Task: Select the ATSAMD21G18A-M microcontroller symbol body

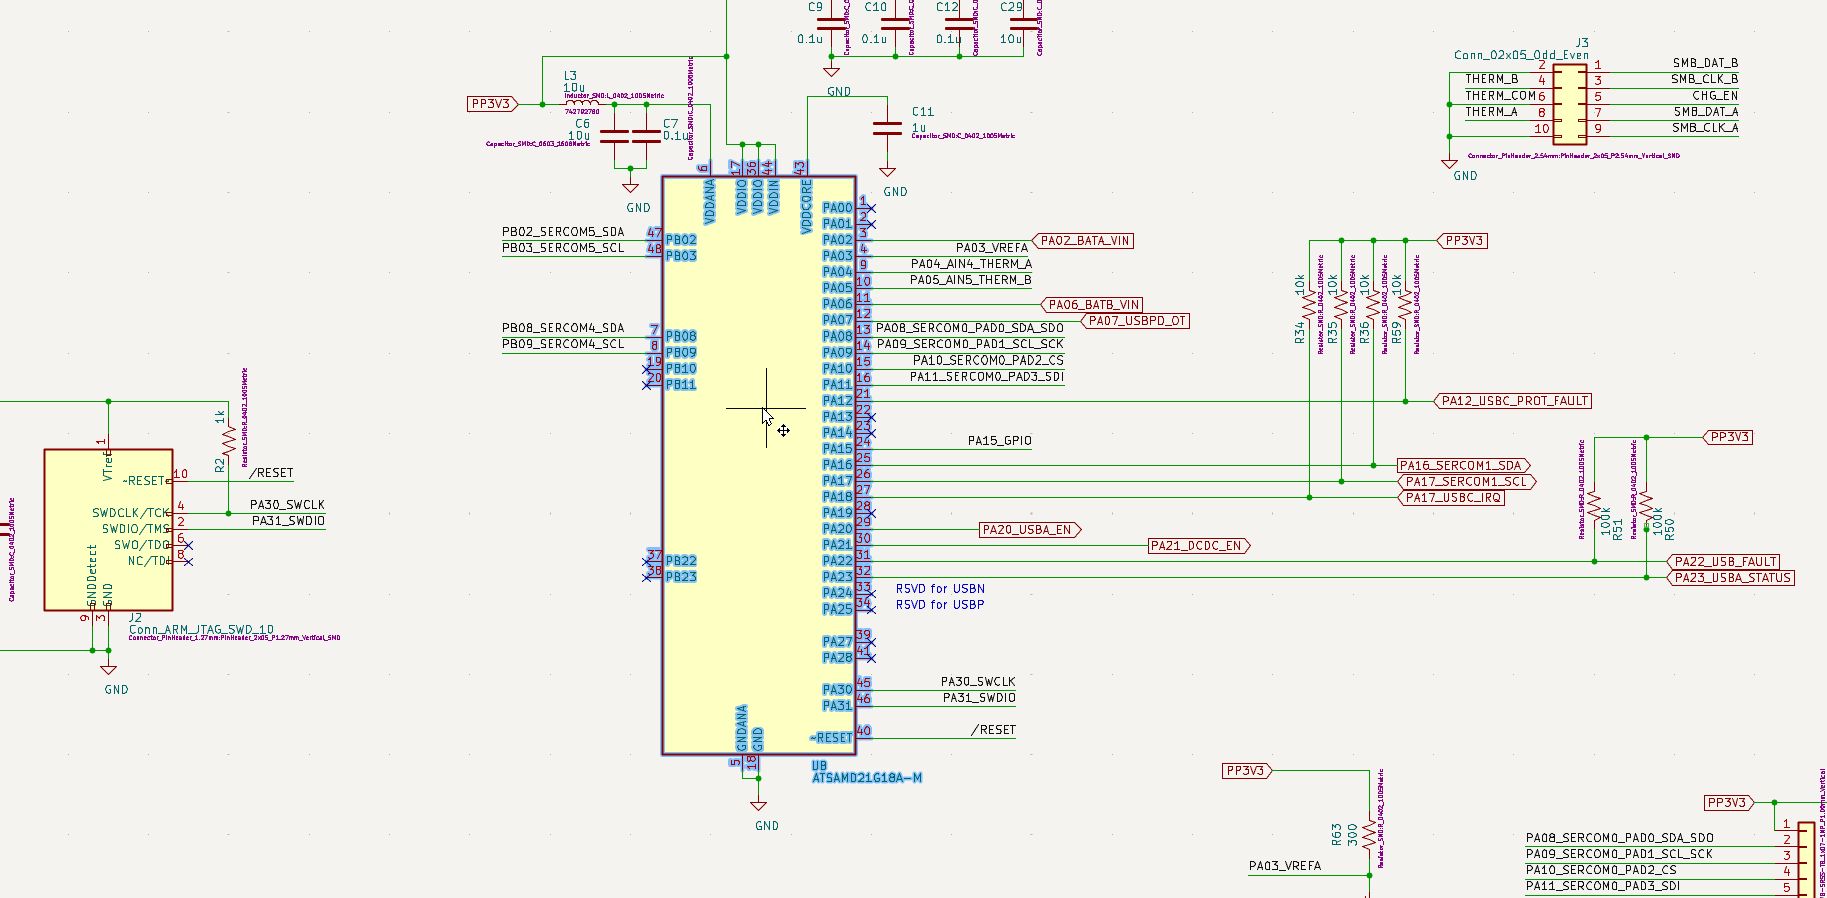Action: [759, 465]
